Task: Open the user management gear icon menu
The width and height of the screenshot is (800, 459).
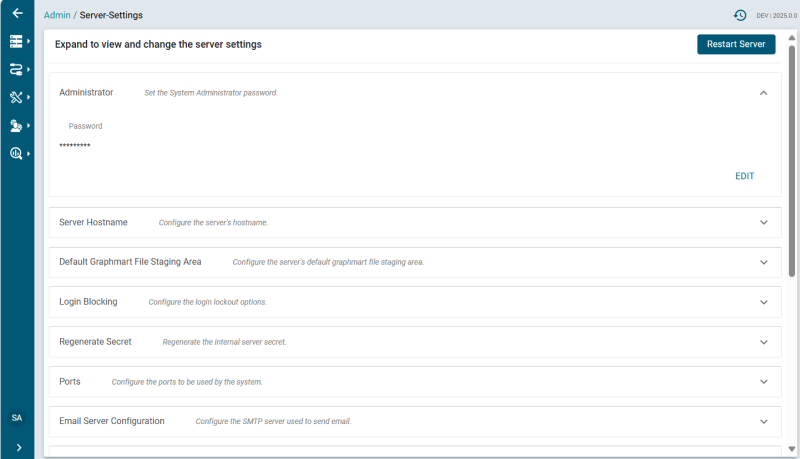Action: 17,126
